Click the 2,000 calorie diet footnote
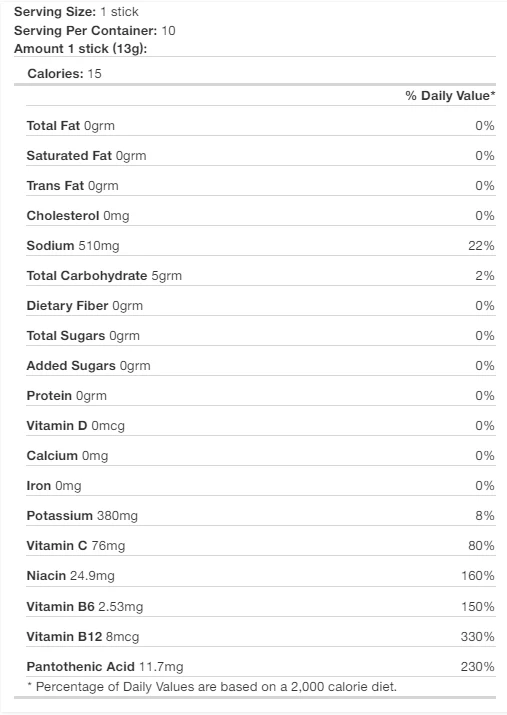 pyautogui.click(x=212, y=687)
